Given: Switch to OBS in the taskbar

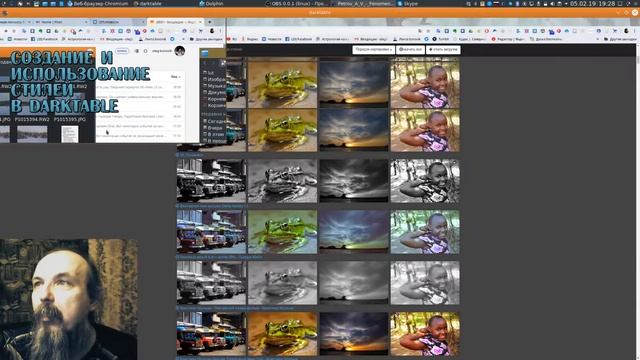Looking at the screenshot, I should 296,3.
